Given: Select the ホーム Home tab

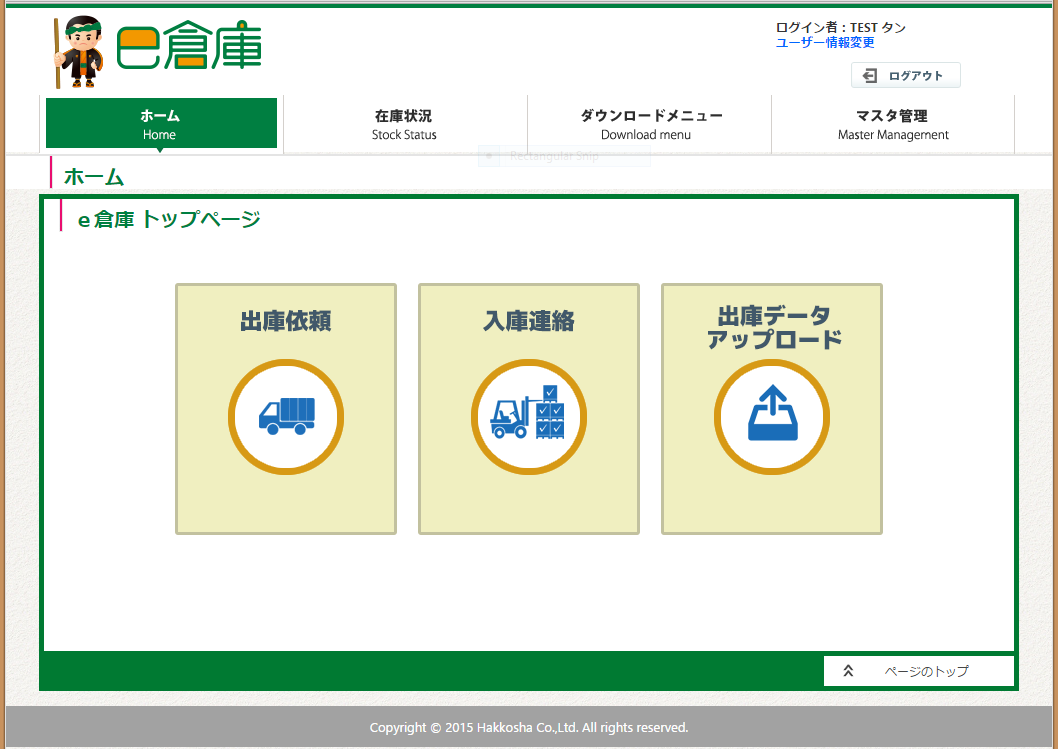Looking at the screenshot, I should 160,124.
